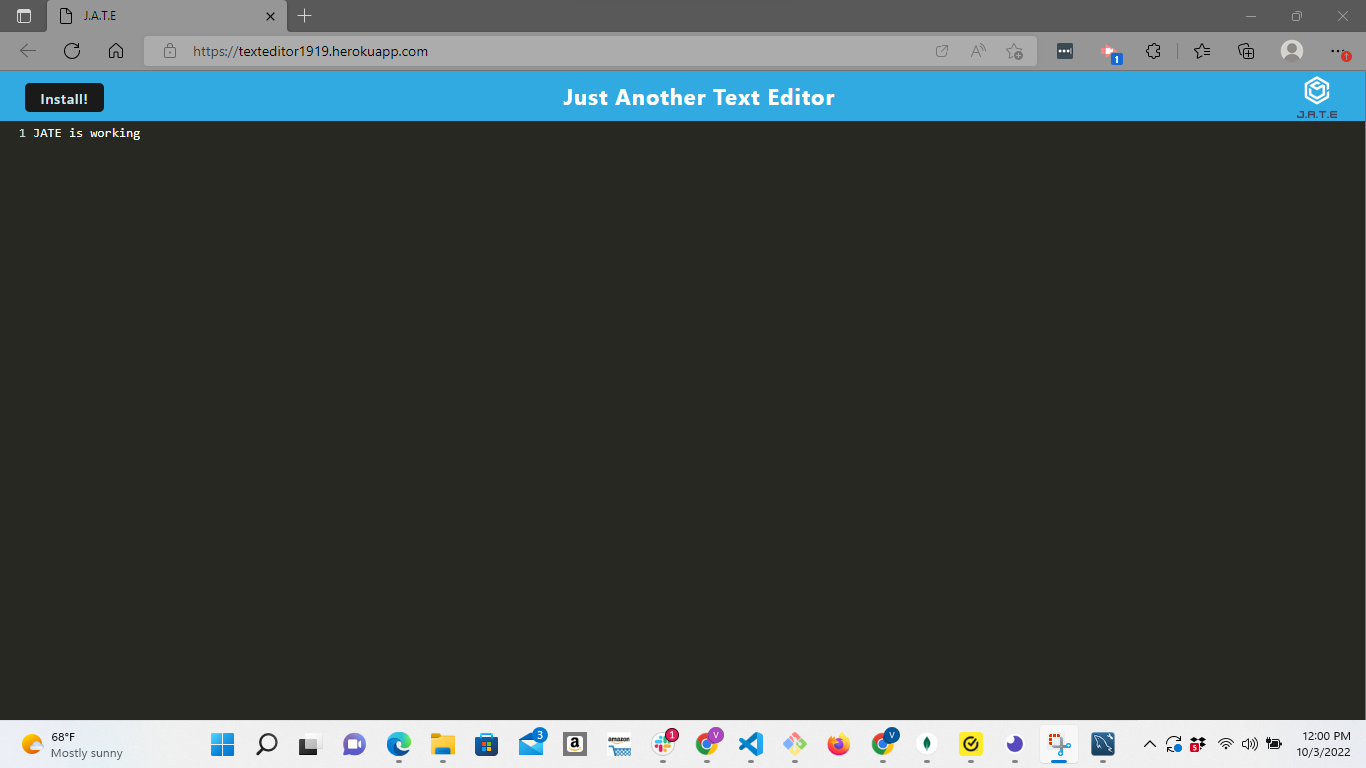Toggle the tab actions menu square icon
This screenshot has height=768, width=1366.
coord(22,16)
